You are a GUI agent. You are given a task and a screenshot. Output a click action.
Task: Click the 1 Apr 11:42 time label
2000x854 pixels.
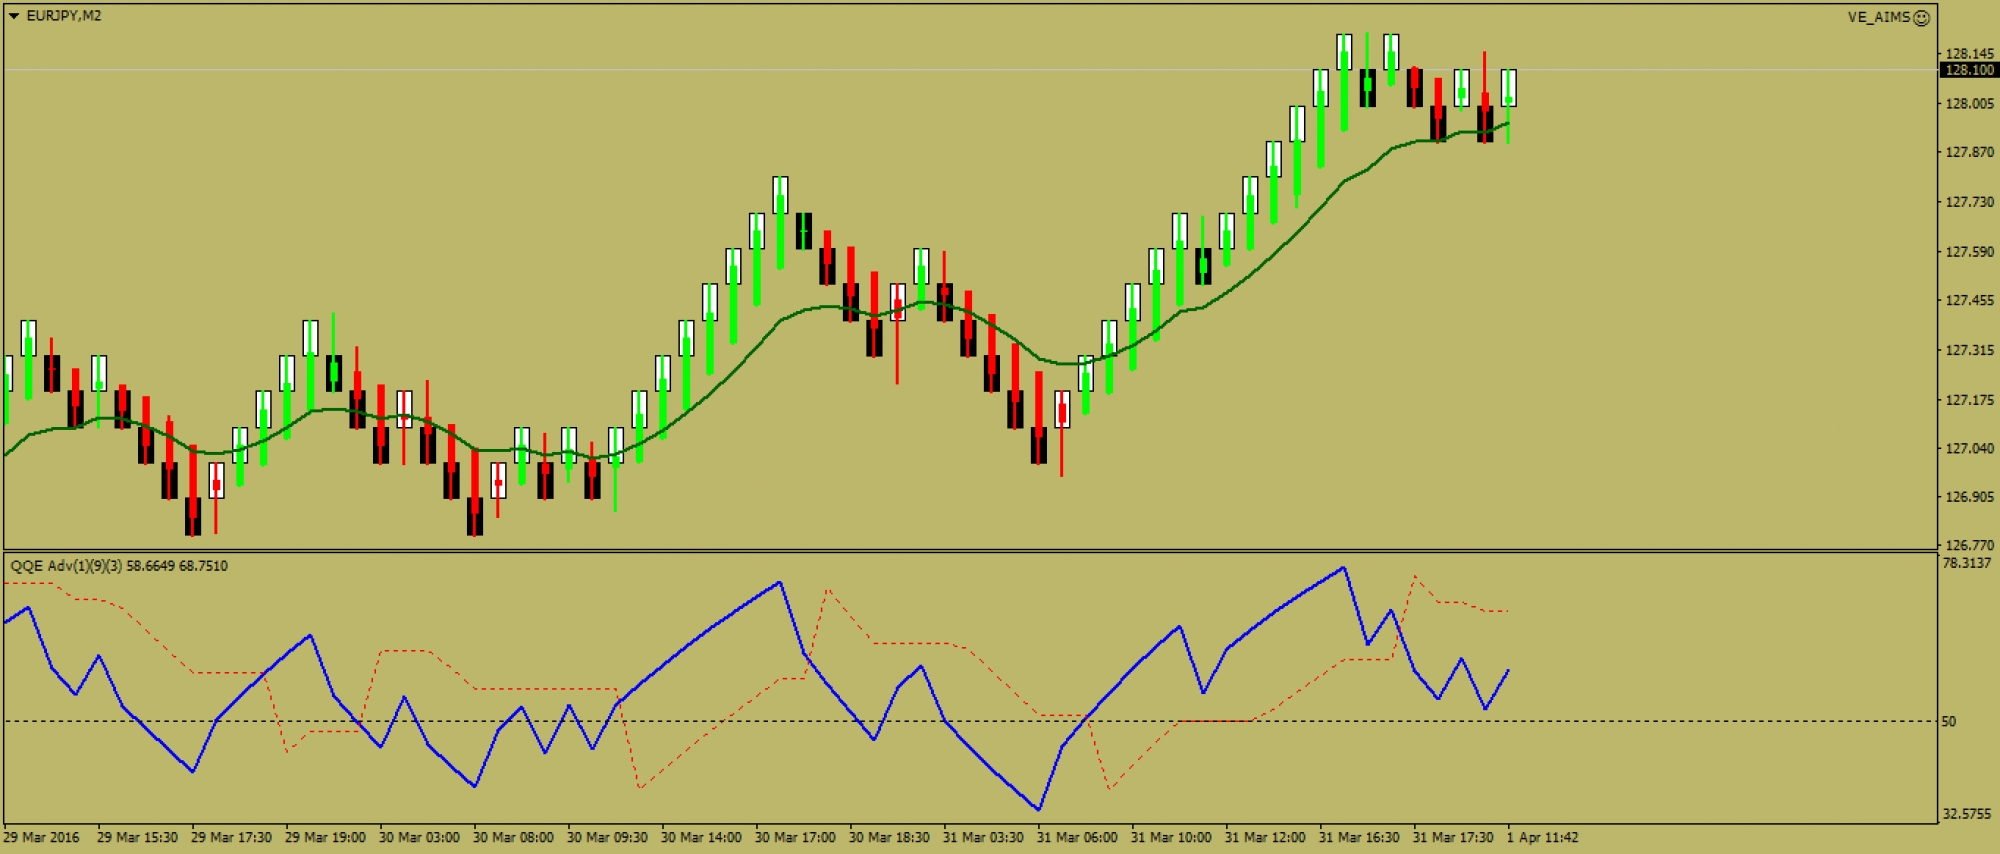[x=1542, y=837]
